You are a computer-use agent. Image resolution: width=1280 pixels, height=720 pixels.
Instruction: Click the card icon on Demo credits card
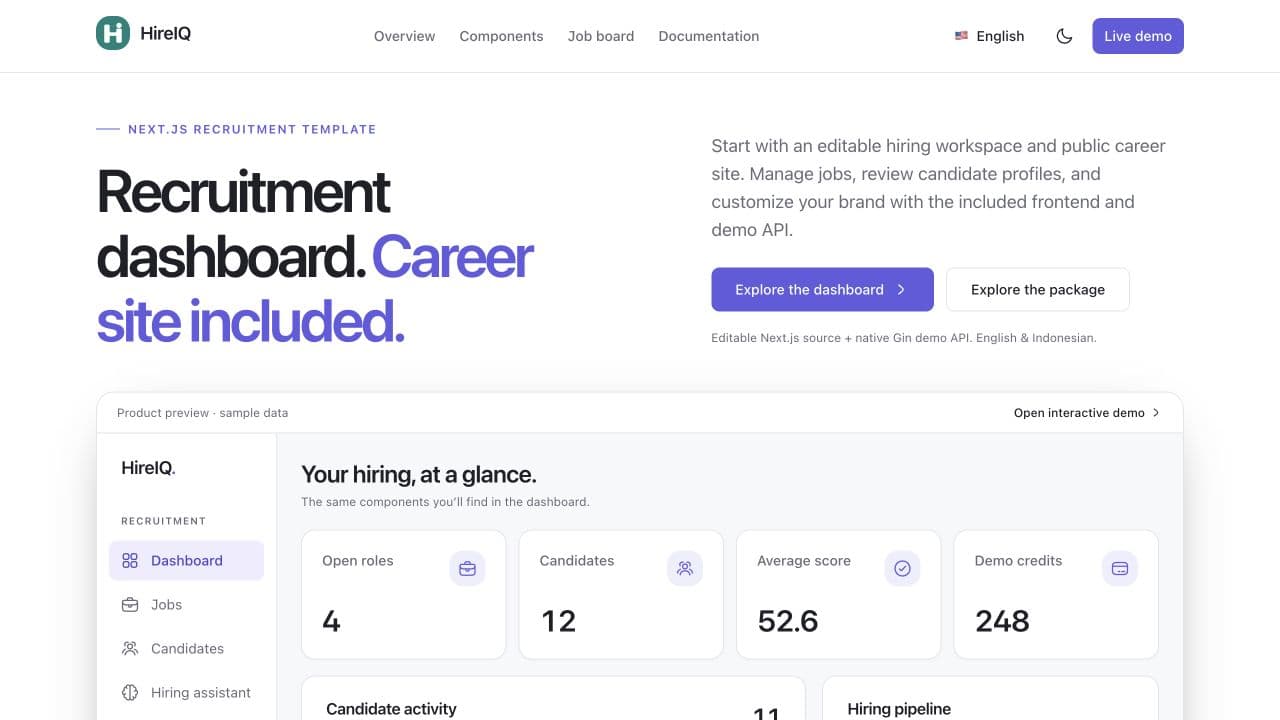1120,568
